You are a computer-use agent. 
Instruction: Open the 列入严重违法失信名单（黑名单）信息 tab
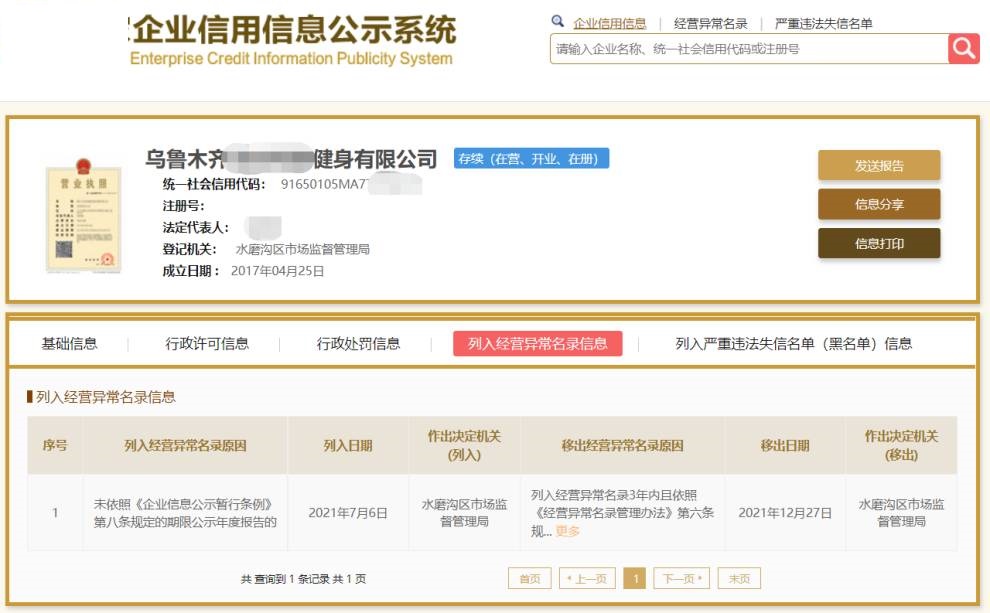[x=793, y=344]
